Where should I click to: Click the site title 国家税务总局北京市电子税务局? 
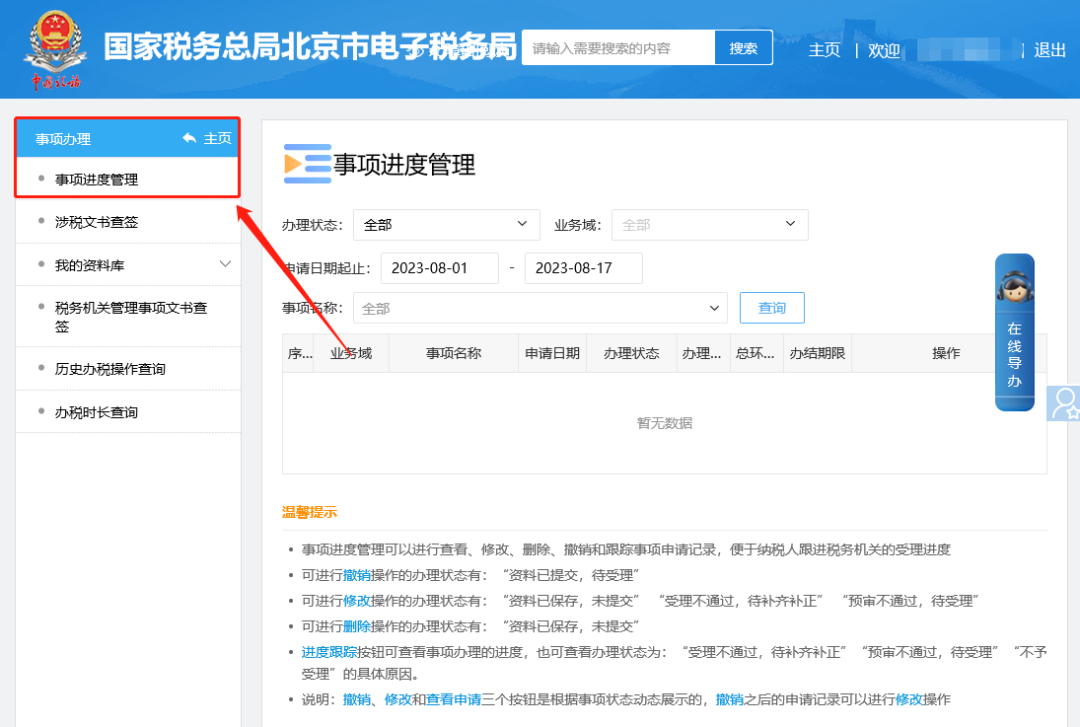(310, 47)
